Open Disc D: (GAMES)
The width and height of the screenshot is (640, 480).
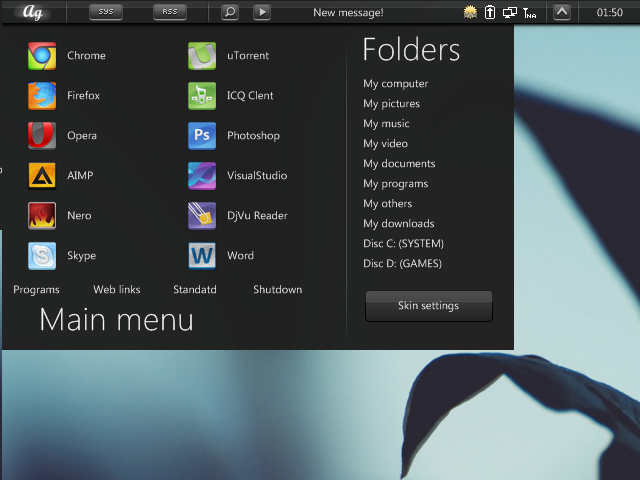point(402,264)
